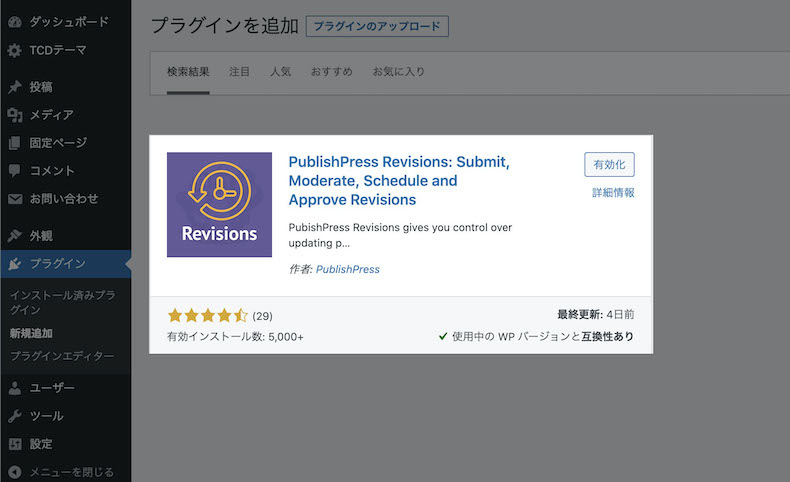Viewport: 790px width, 482px height.
Task: Click the green compatibility checkmark icon
Action: tap(443, 336)
